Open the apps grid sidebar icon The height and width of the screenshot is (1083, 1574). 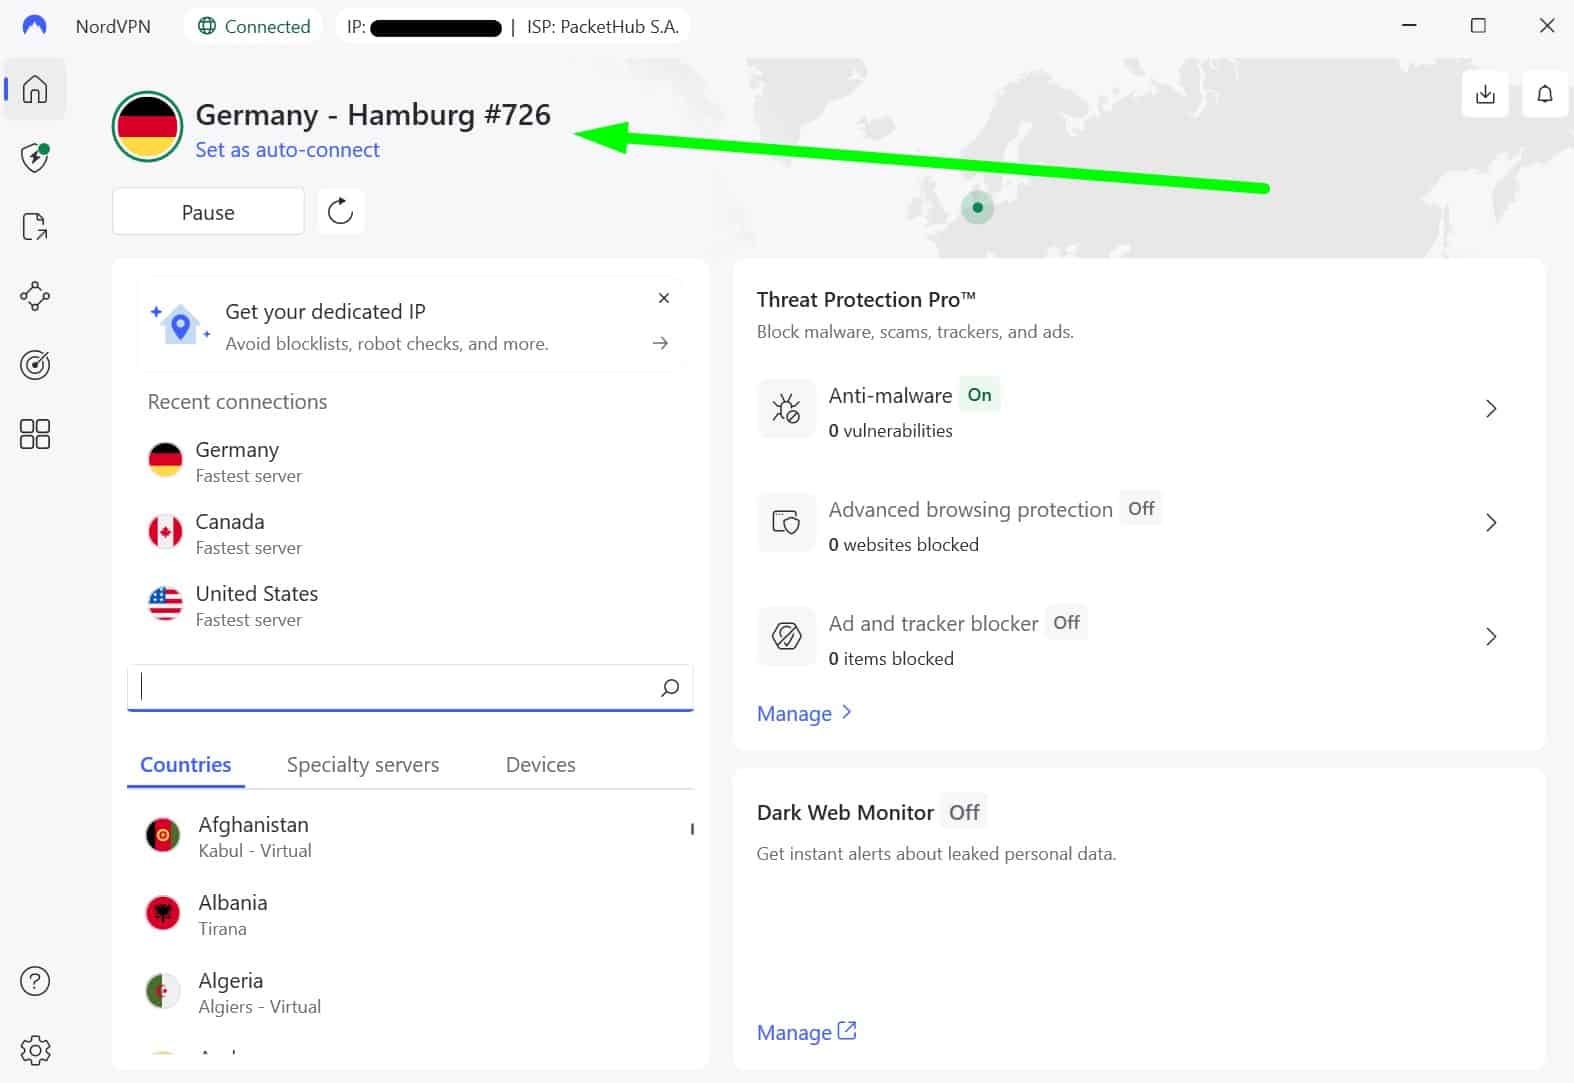click(x=35, y=434)
